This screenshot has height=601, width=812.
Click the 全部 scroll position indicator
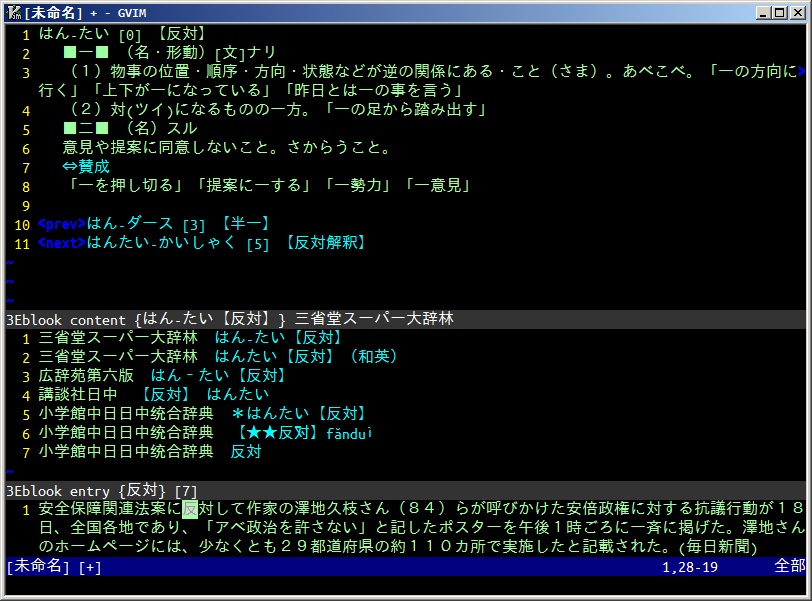point(790,566)
